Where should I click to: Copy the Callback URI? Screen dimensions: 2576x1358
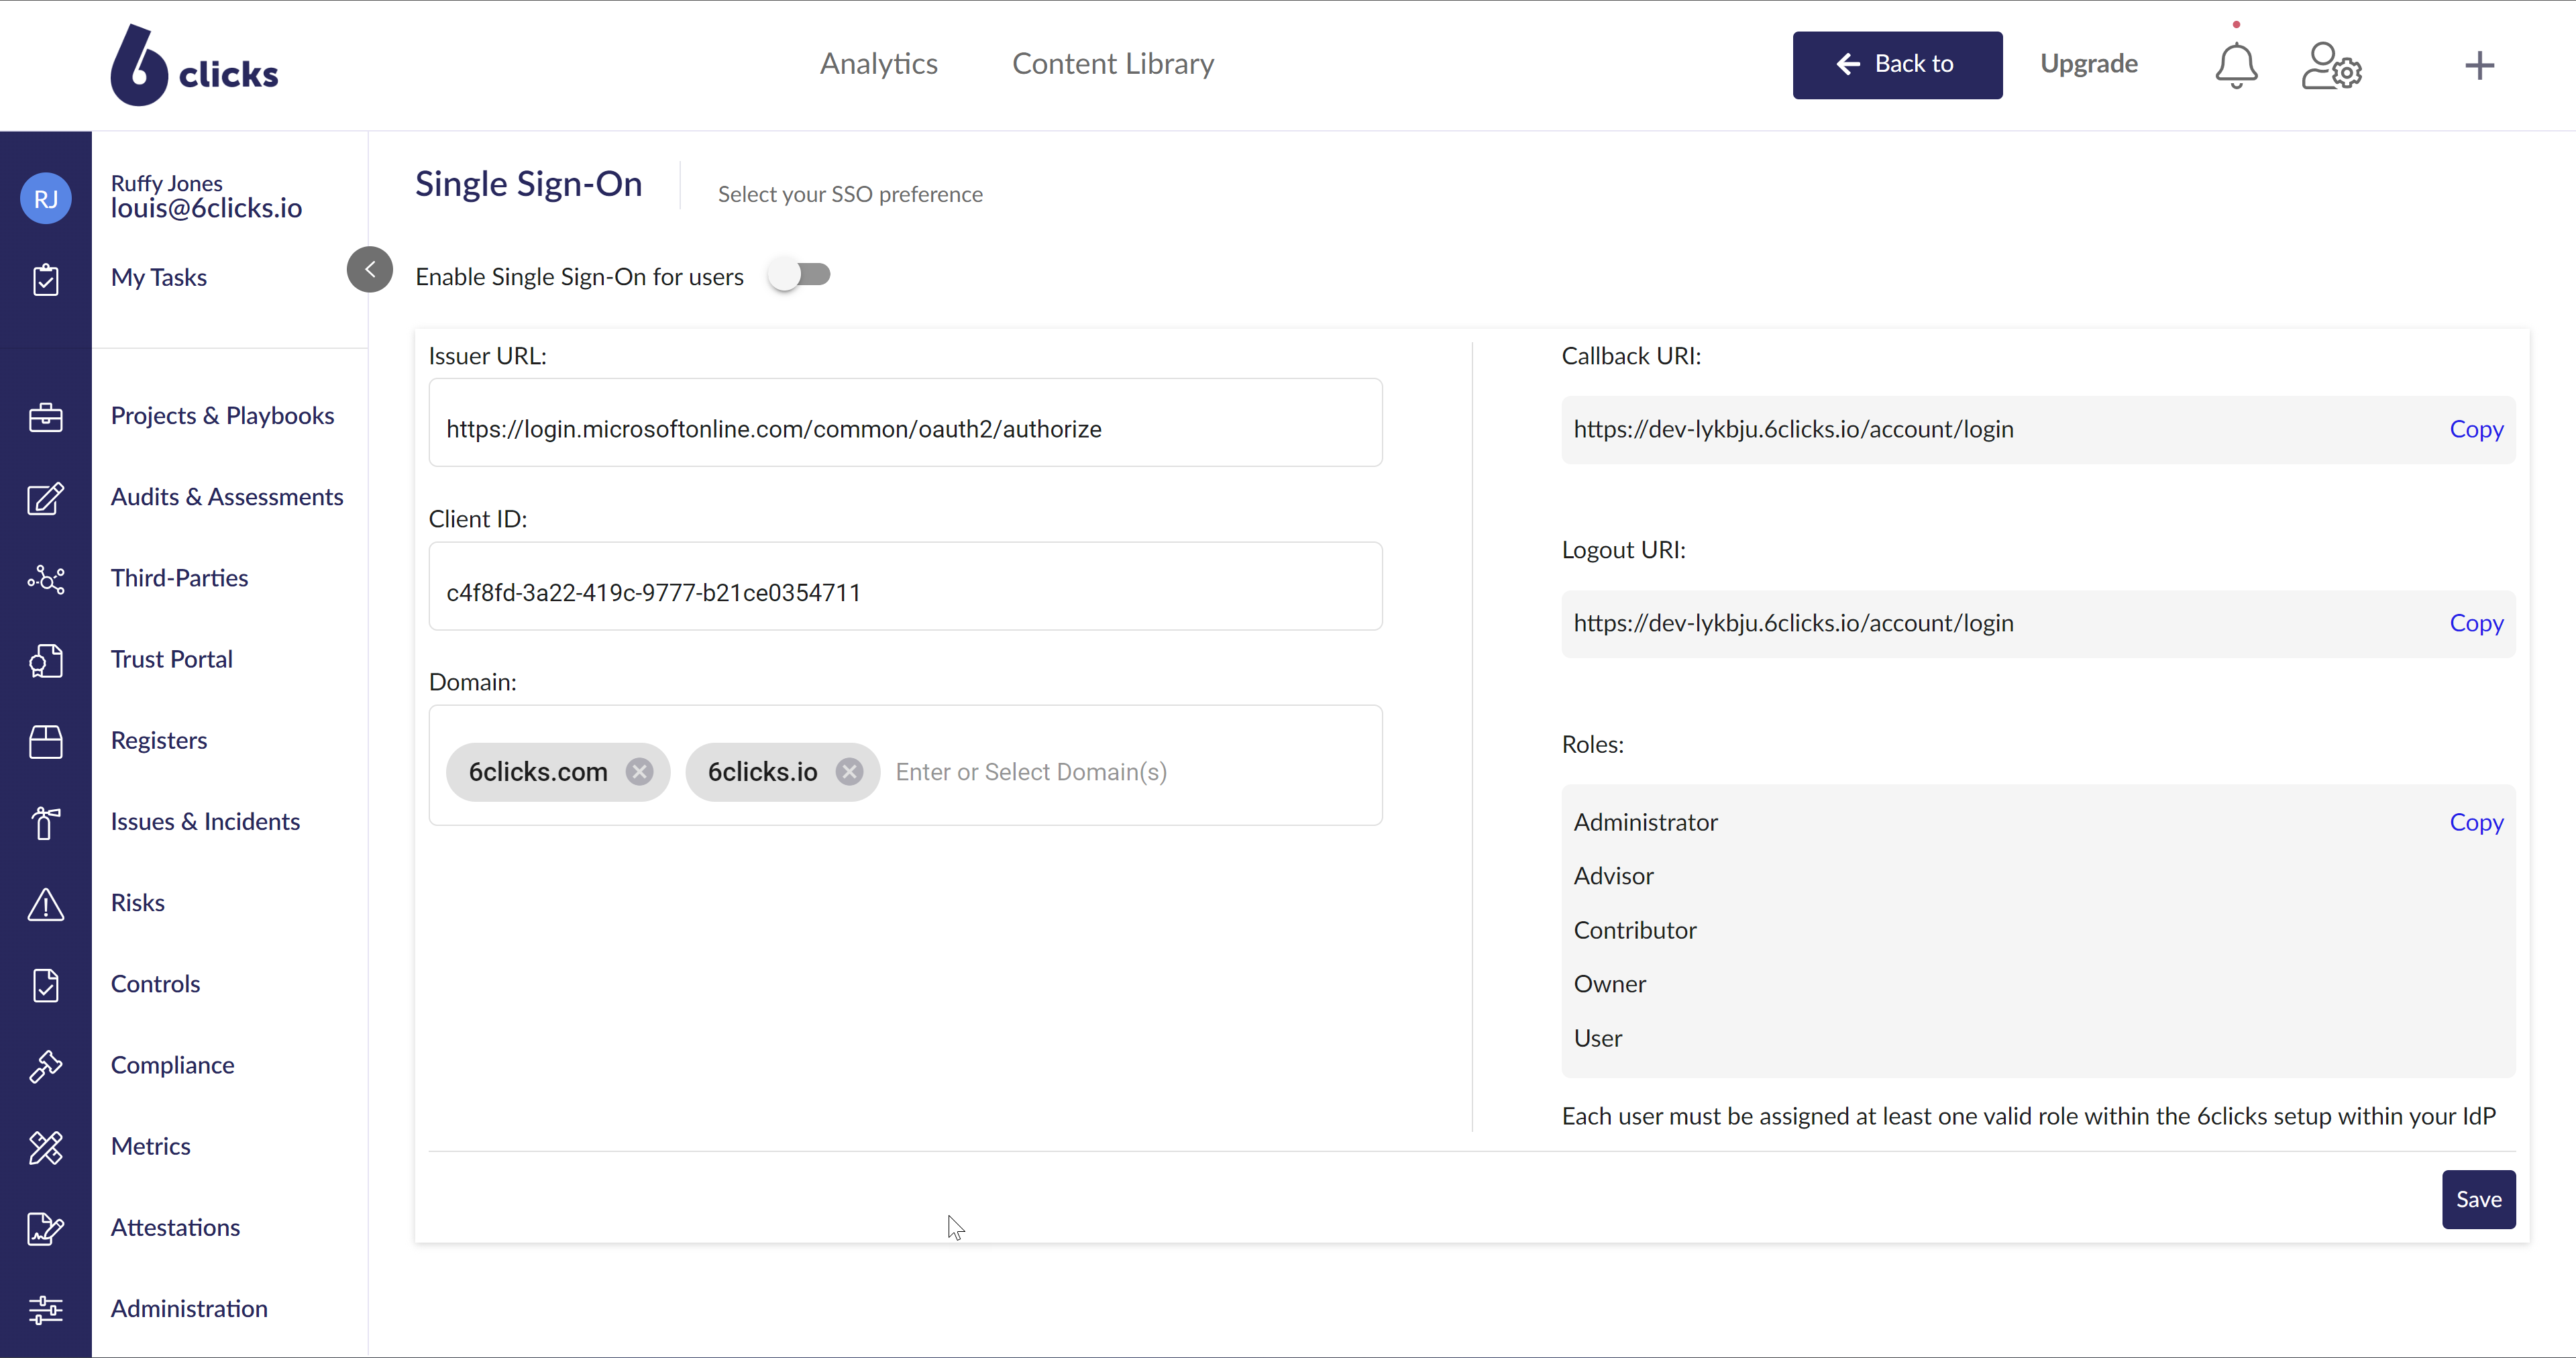(2476, 429)
